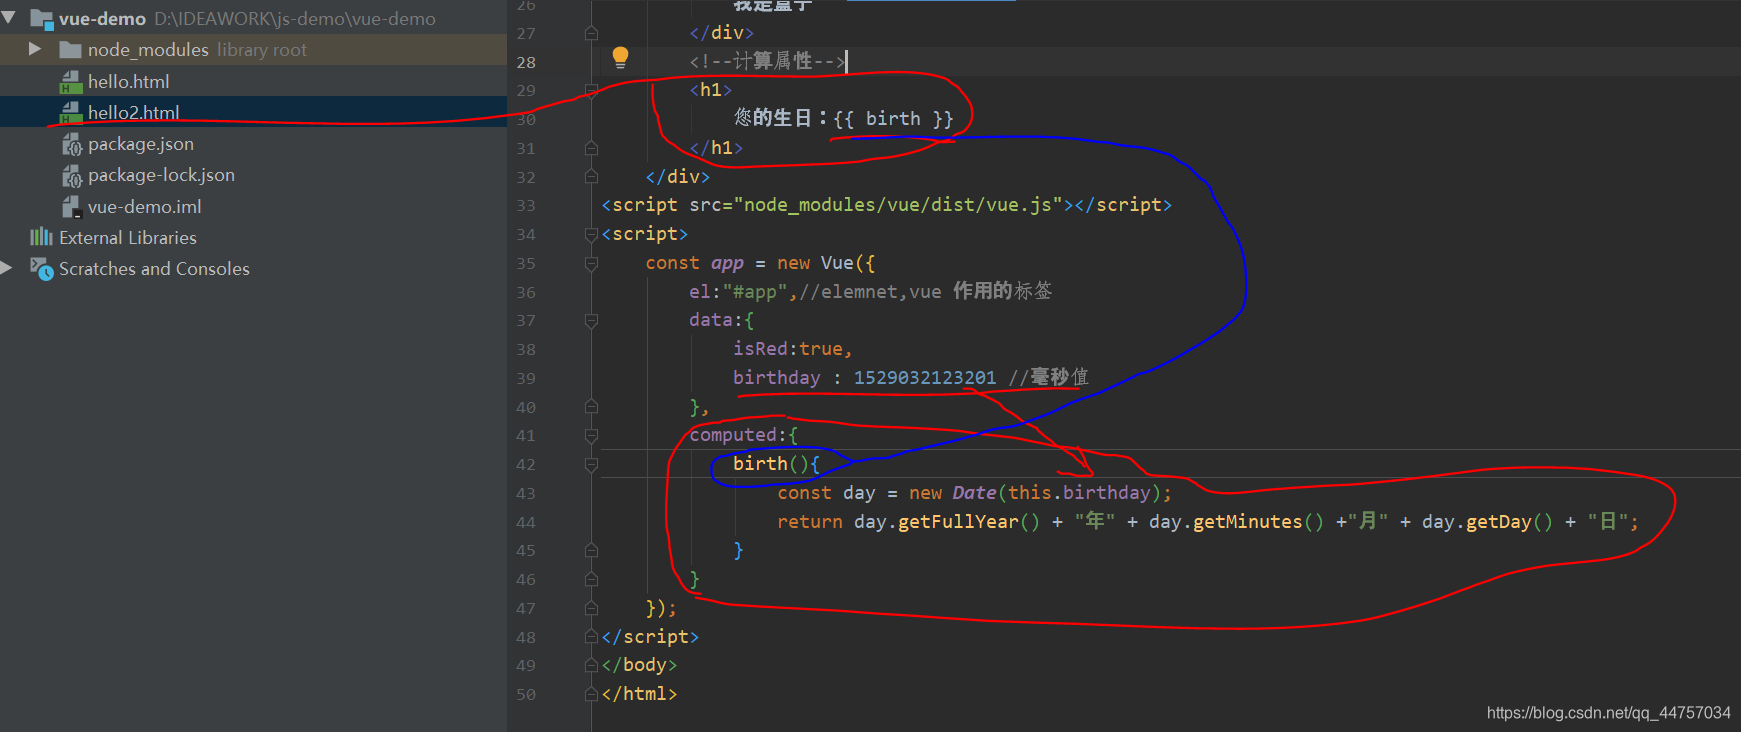Click the closing </script> tag on line 48
1741x732 pixels.
click(x=650, y=637)
